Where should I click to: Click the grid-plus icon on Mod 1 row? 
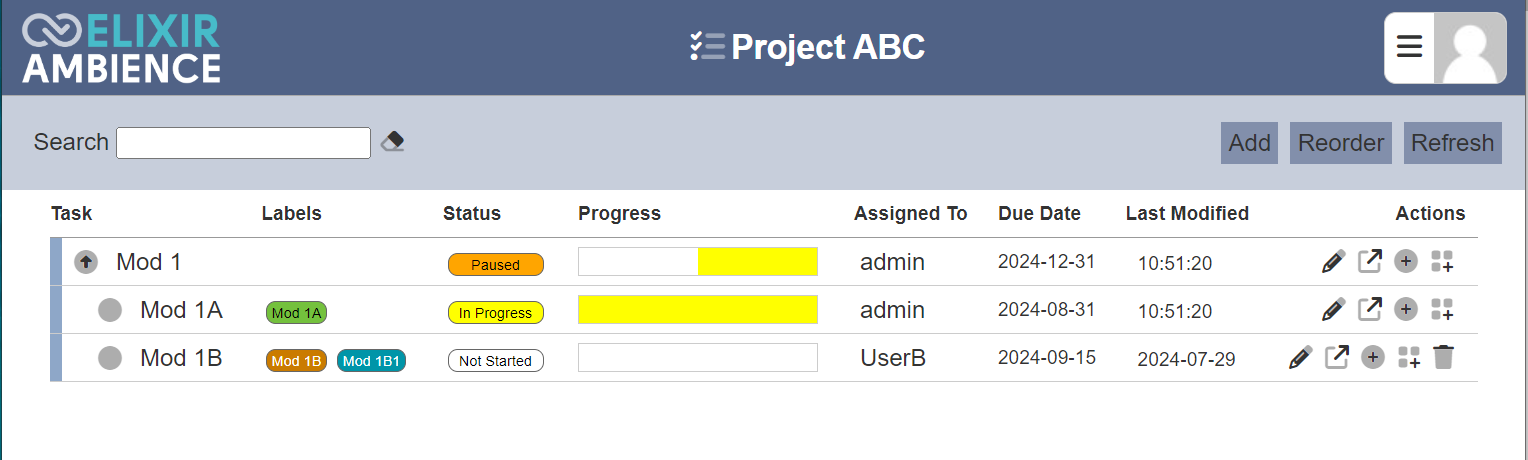coord(1442,262)
